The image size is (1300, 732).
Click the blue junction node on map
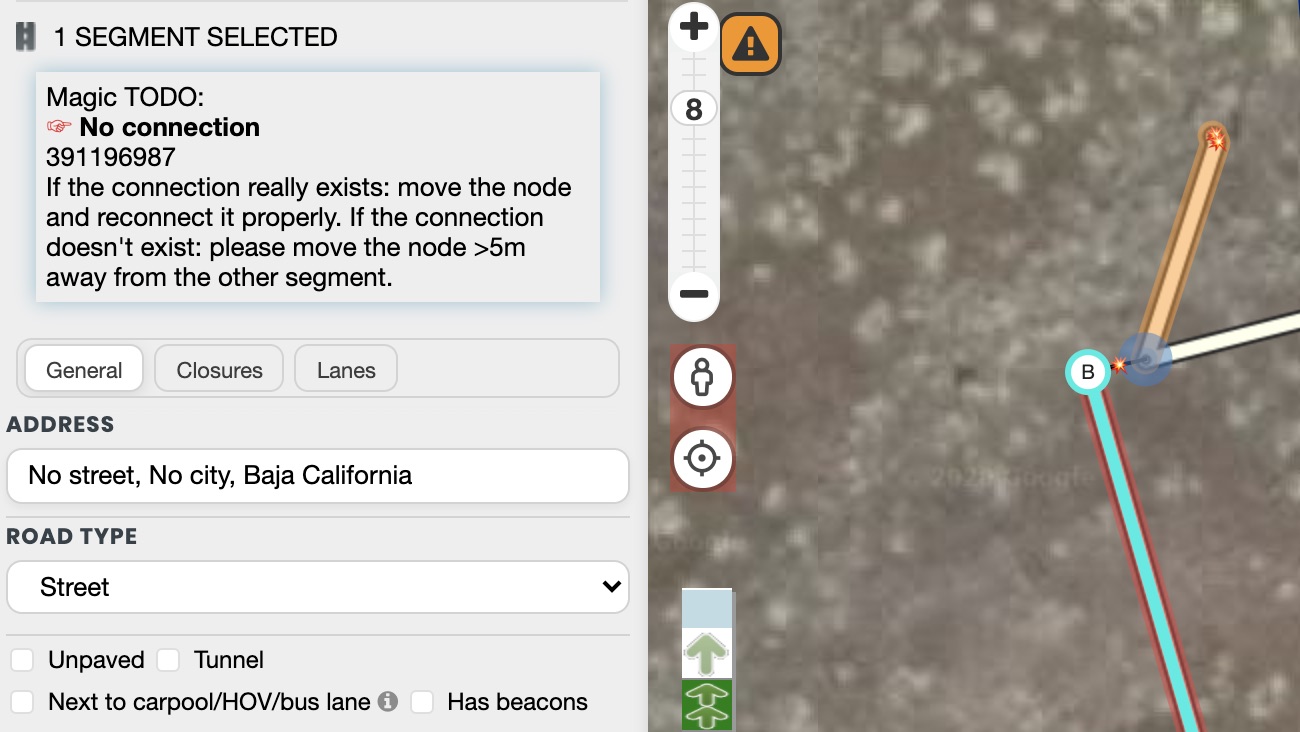pos(1145,359)
